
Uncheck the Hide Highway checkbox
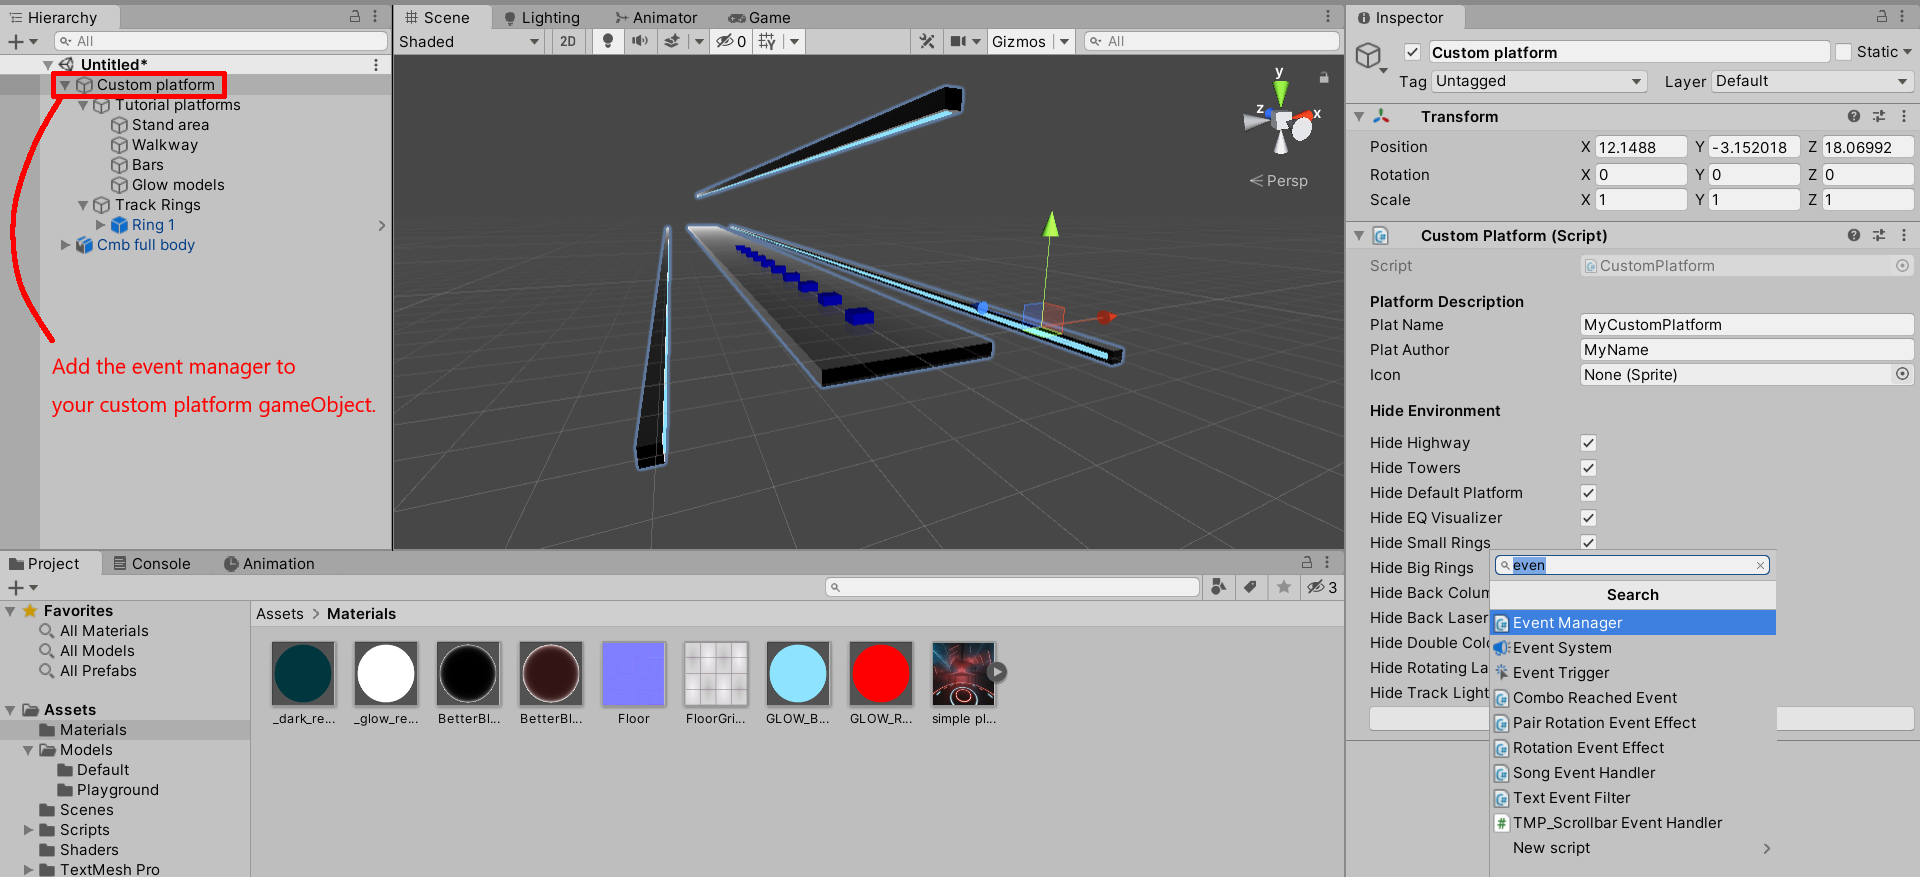click(1588, 443)
